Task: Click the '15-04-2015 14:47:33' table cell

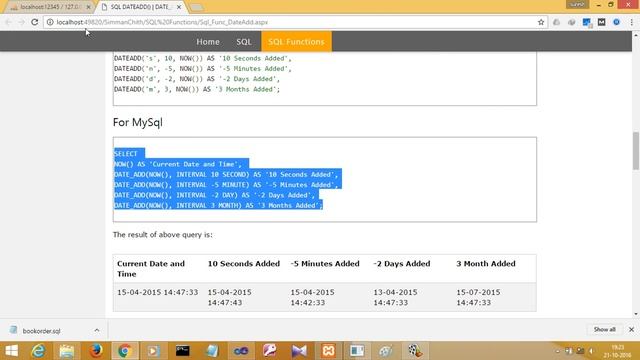Action: coord(158,292)
